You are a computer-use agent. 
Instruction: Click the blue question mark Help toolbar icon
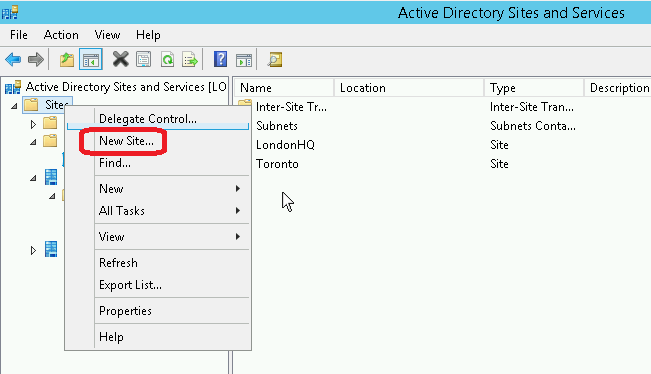pos(220,59)
